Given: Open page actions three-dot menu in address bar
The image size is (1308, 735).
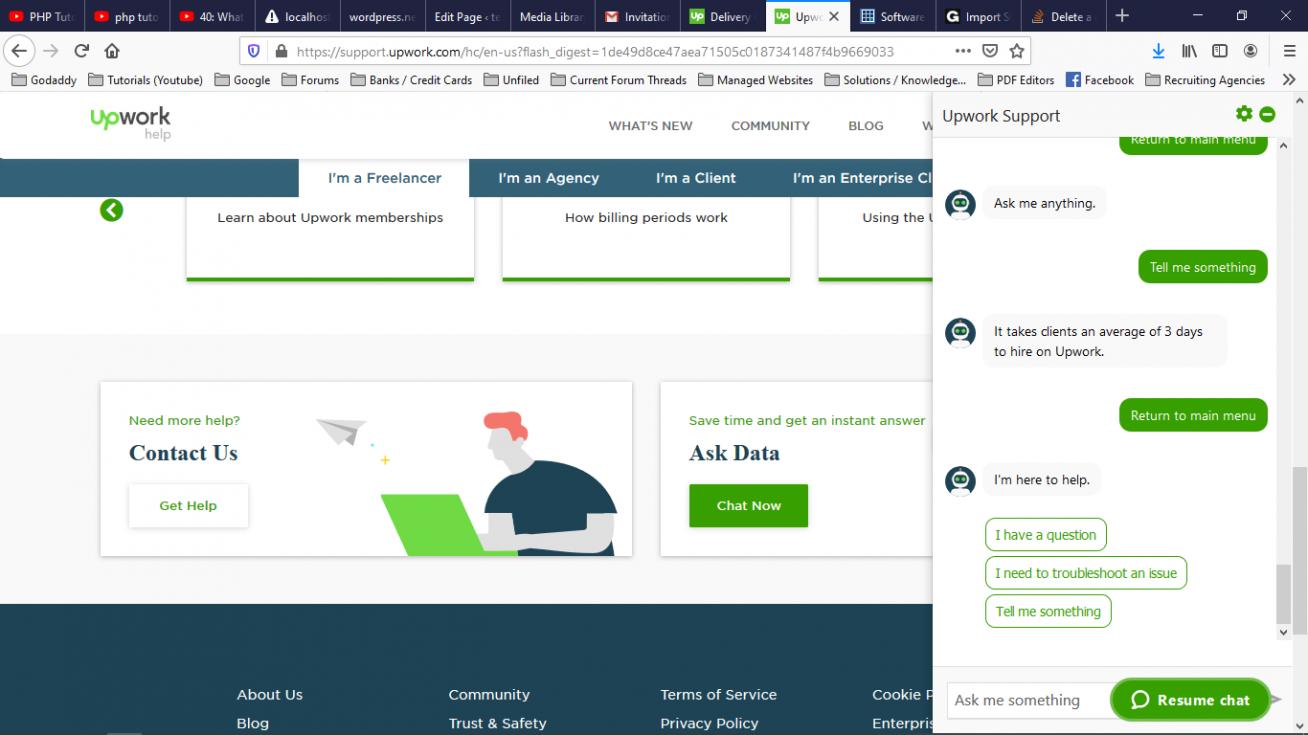Looking at the screenshot, I should tap(962, 51).
